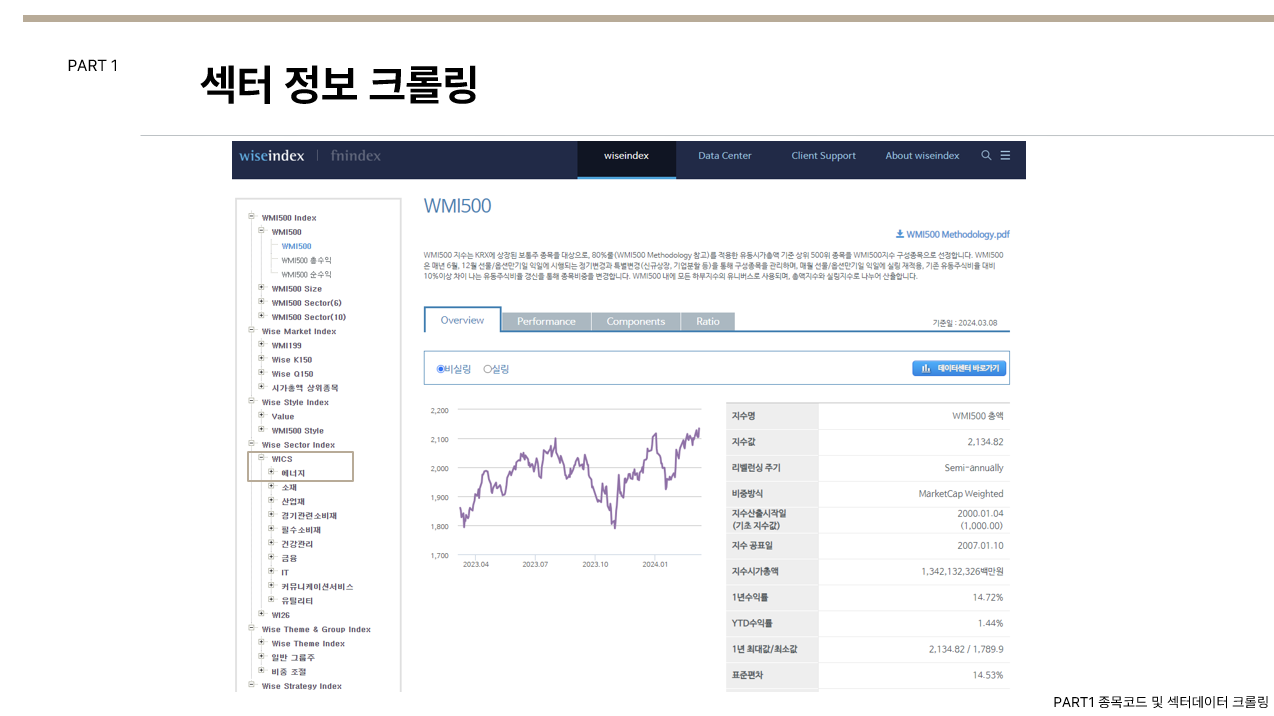Screen dimensions: 1274x716
Task: Open 시가총액 상위종목 in the tree
Action: [x=305, y=388]
